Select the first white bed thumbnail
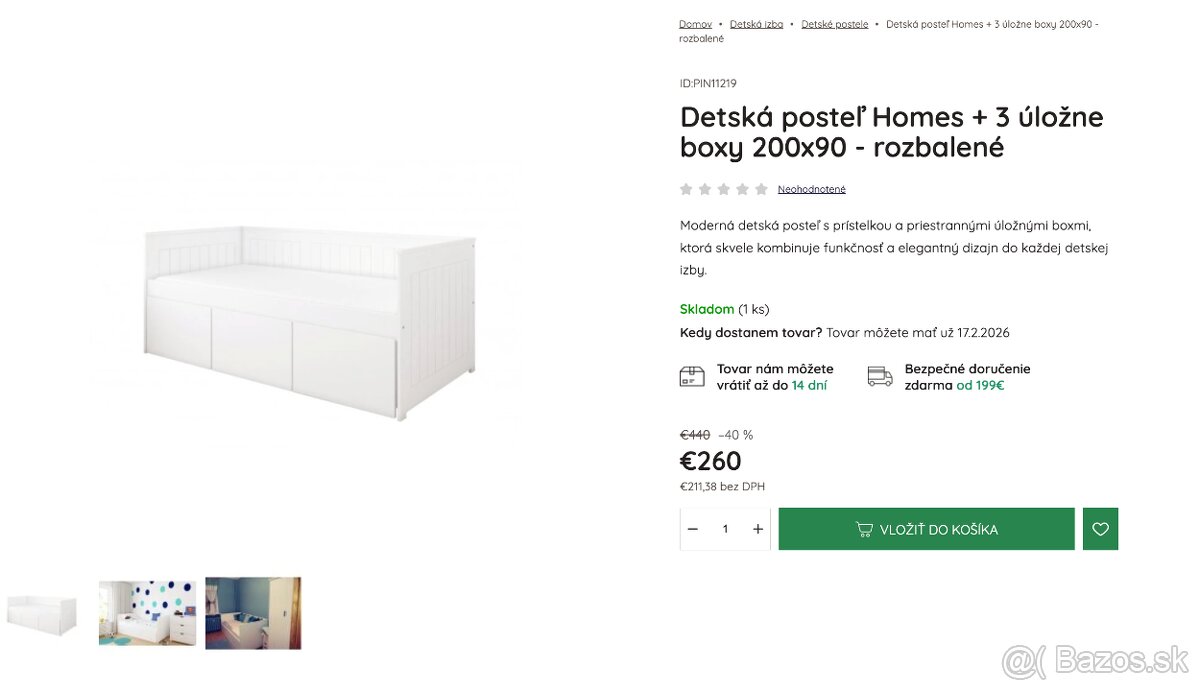The height and width of the screenshot is (690, 1200). pos(41,613)
